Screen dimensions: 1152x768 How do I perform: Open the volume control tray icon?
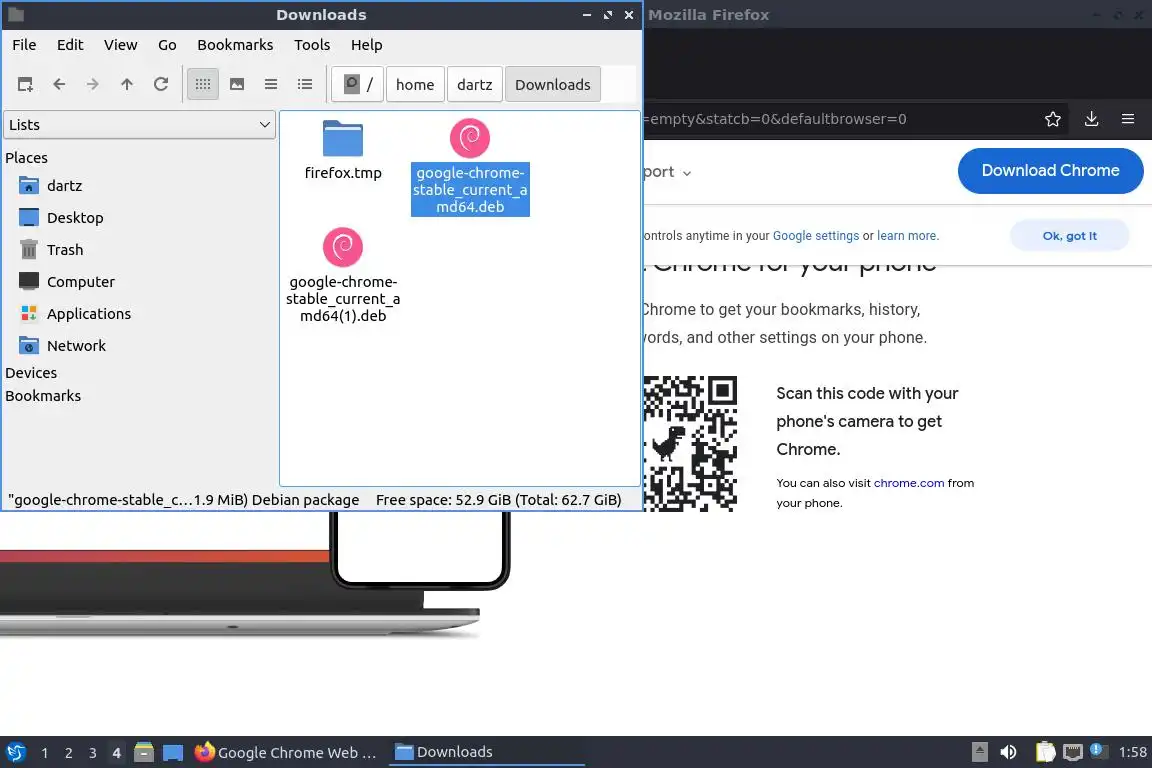click(x=1008, y=753)
